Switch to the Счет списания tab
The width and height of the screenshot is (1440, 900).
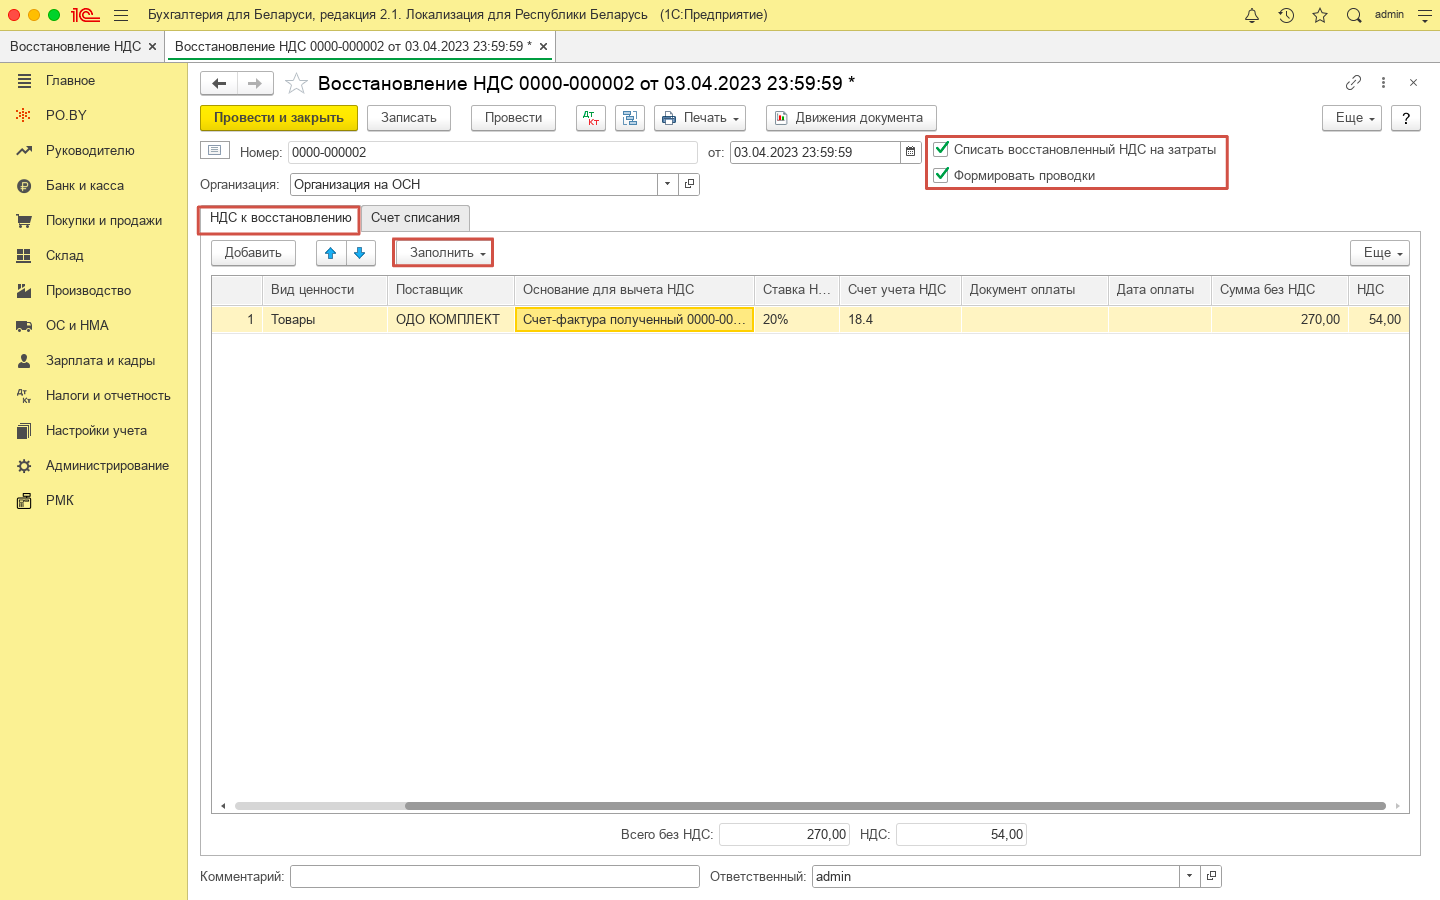415,218
